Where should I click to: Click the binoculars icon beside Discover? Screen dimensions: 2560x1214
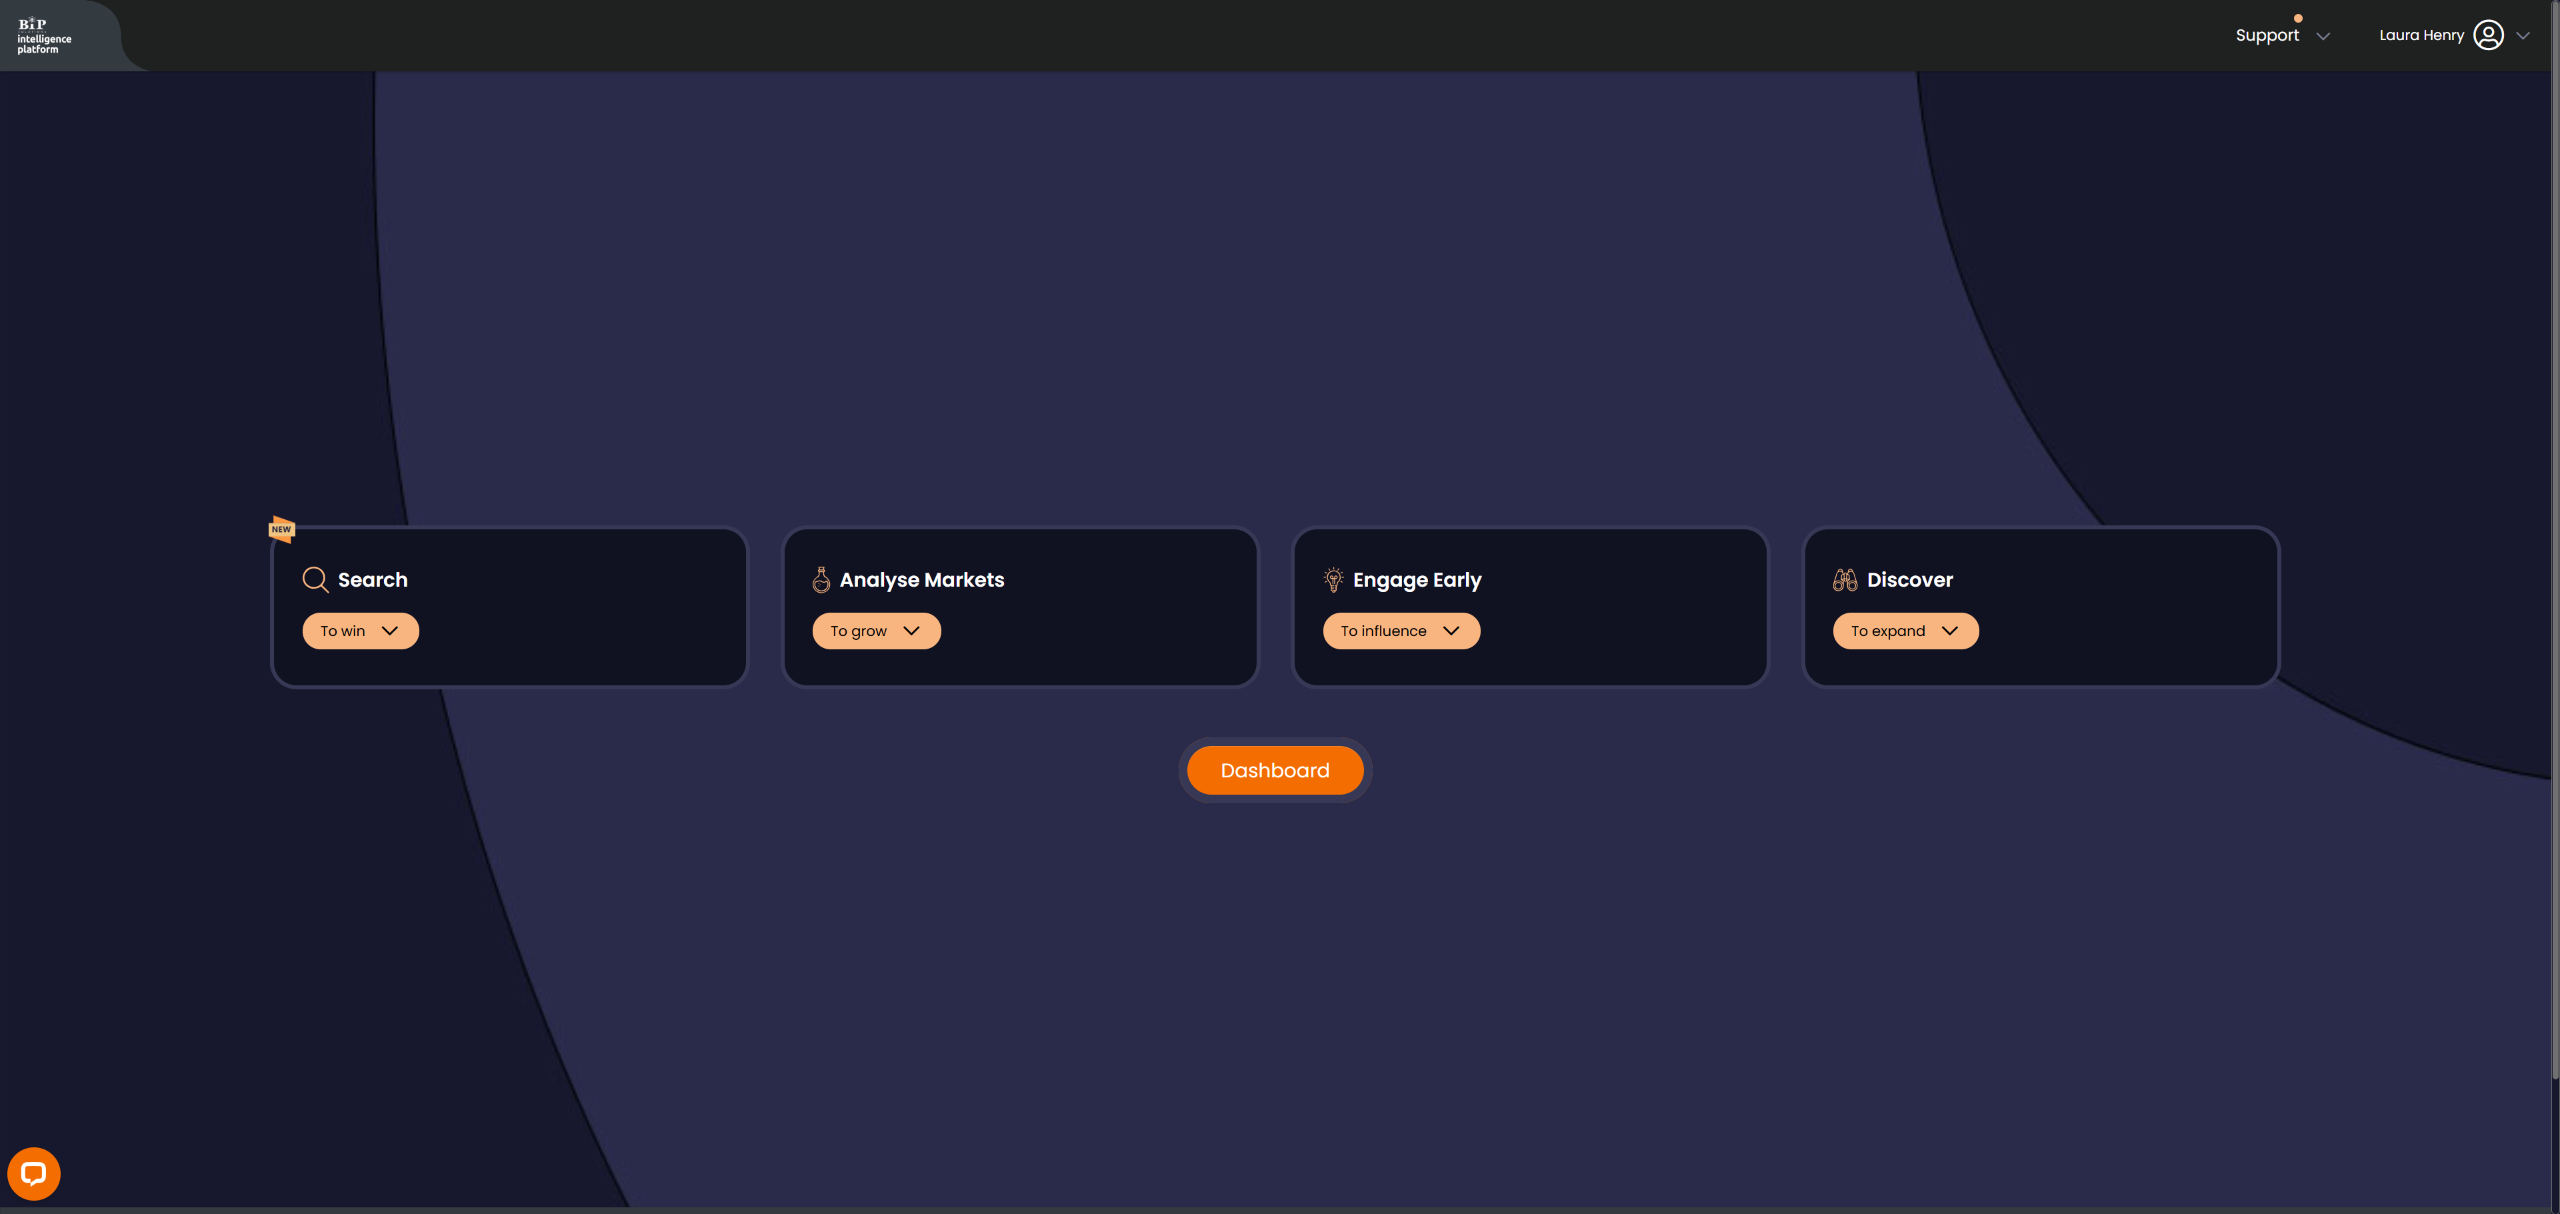1845,580
